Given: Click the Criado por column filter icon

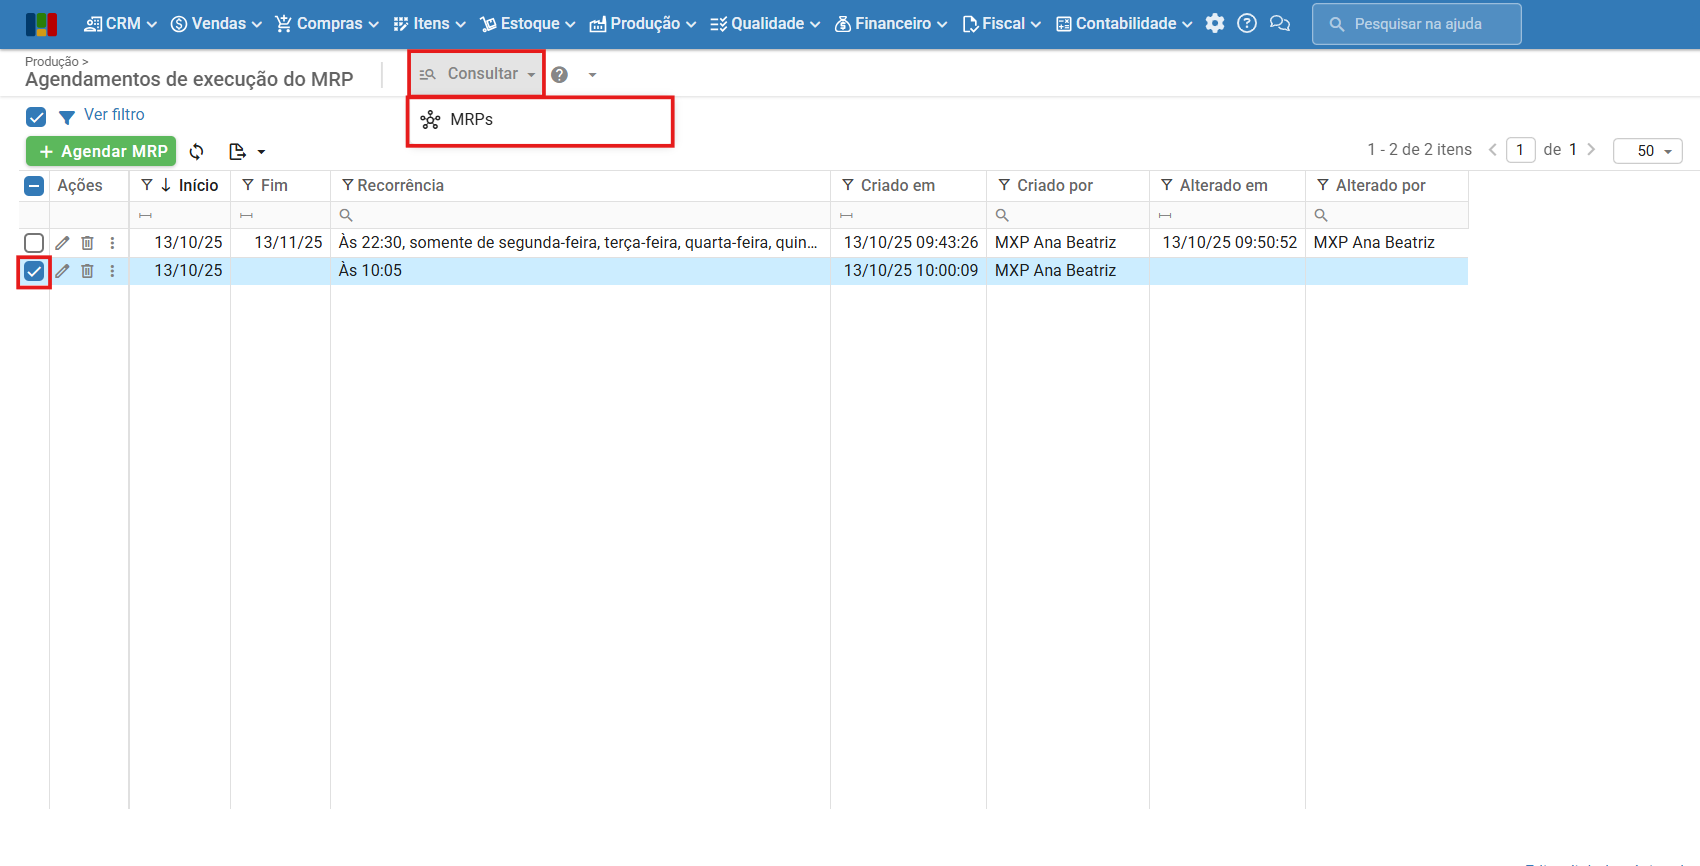Looking at the screenshot, I should coord(1004,185).
